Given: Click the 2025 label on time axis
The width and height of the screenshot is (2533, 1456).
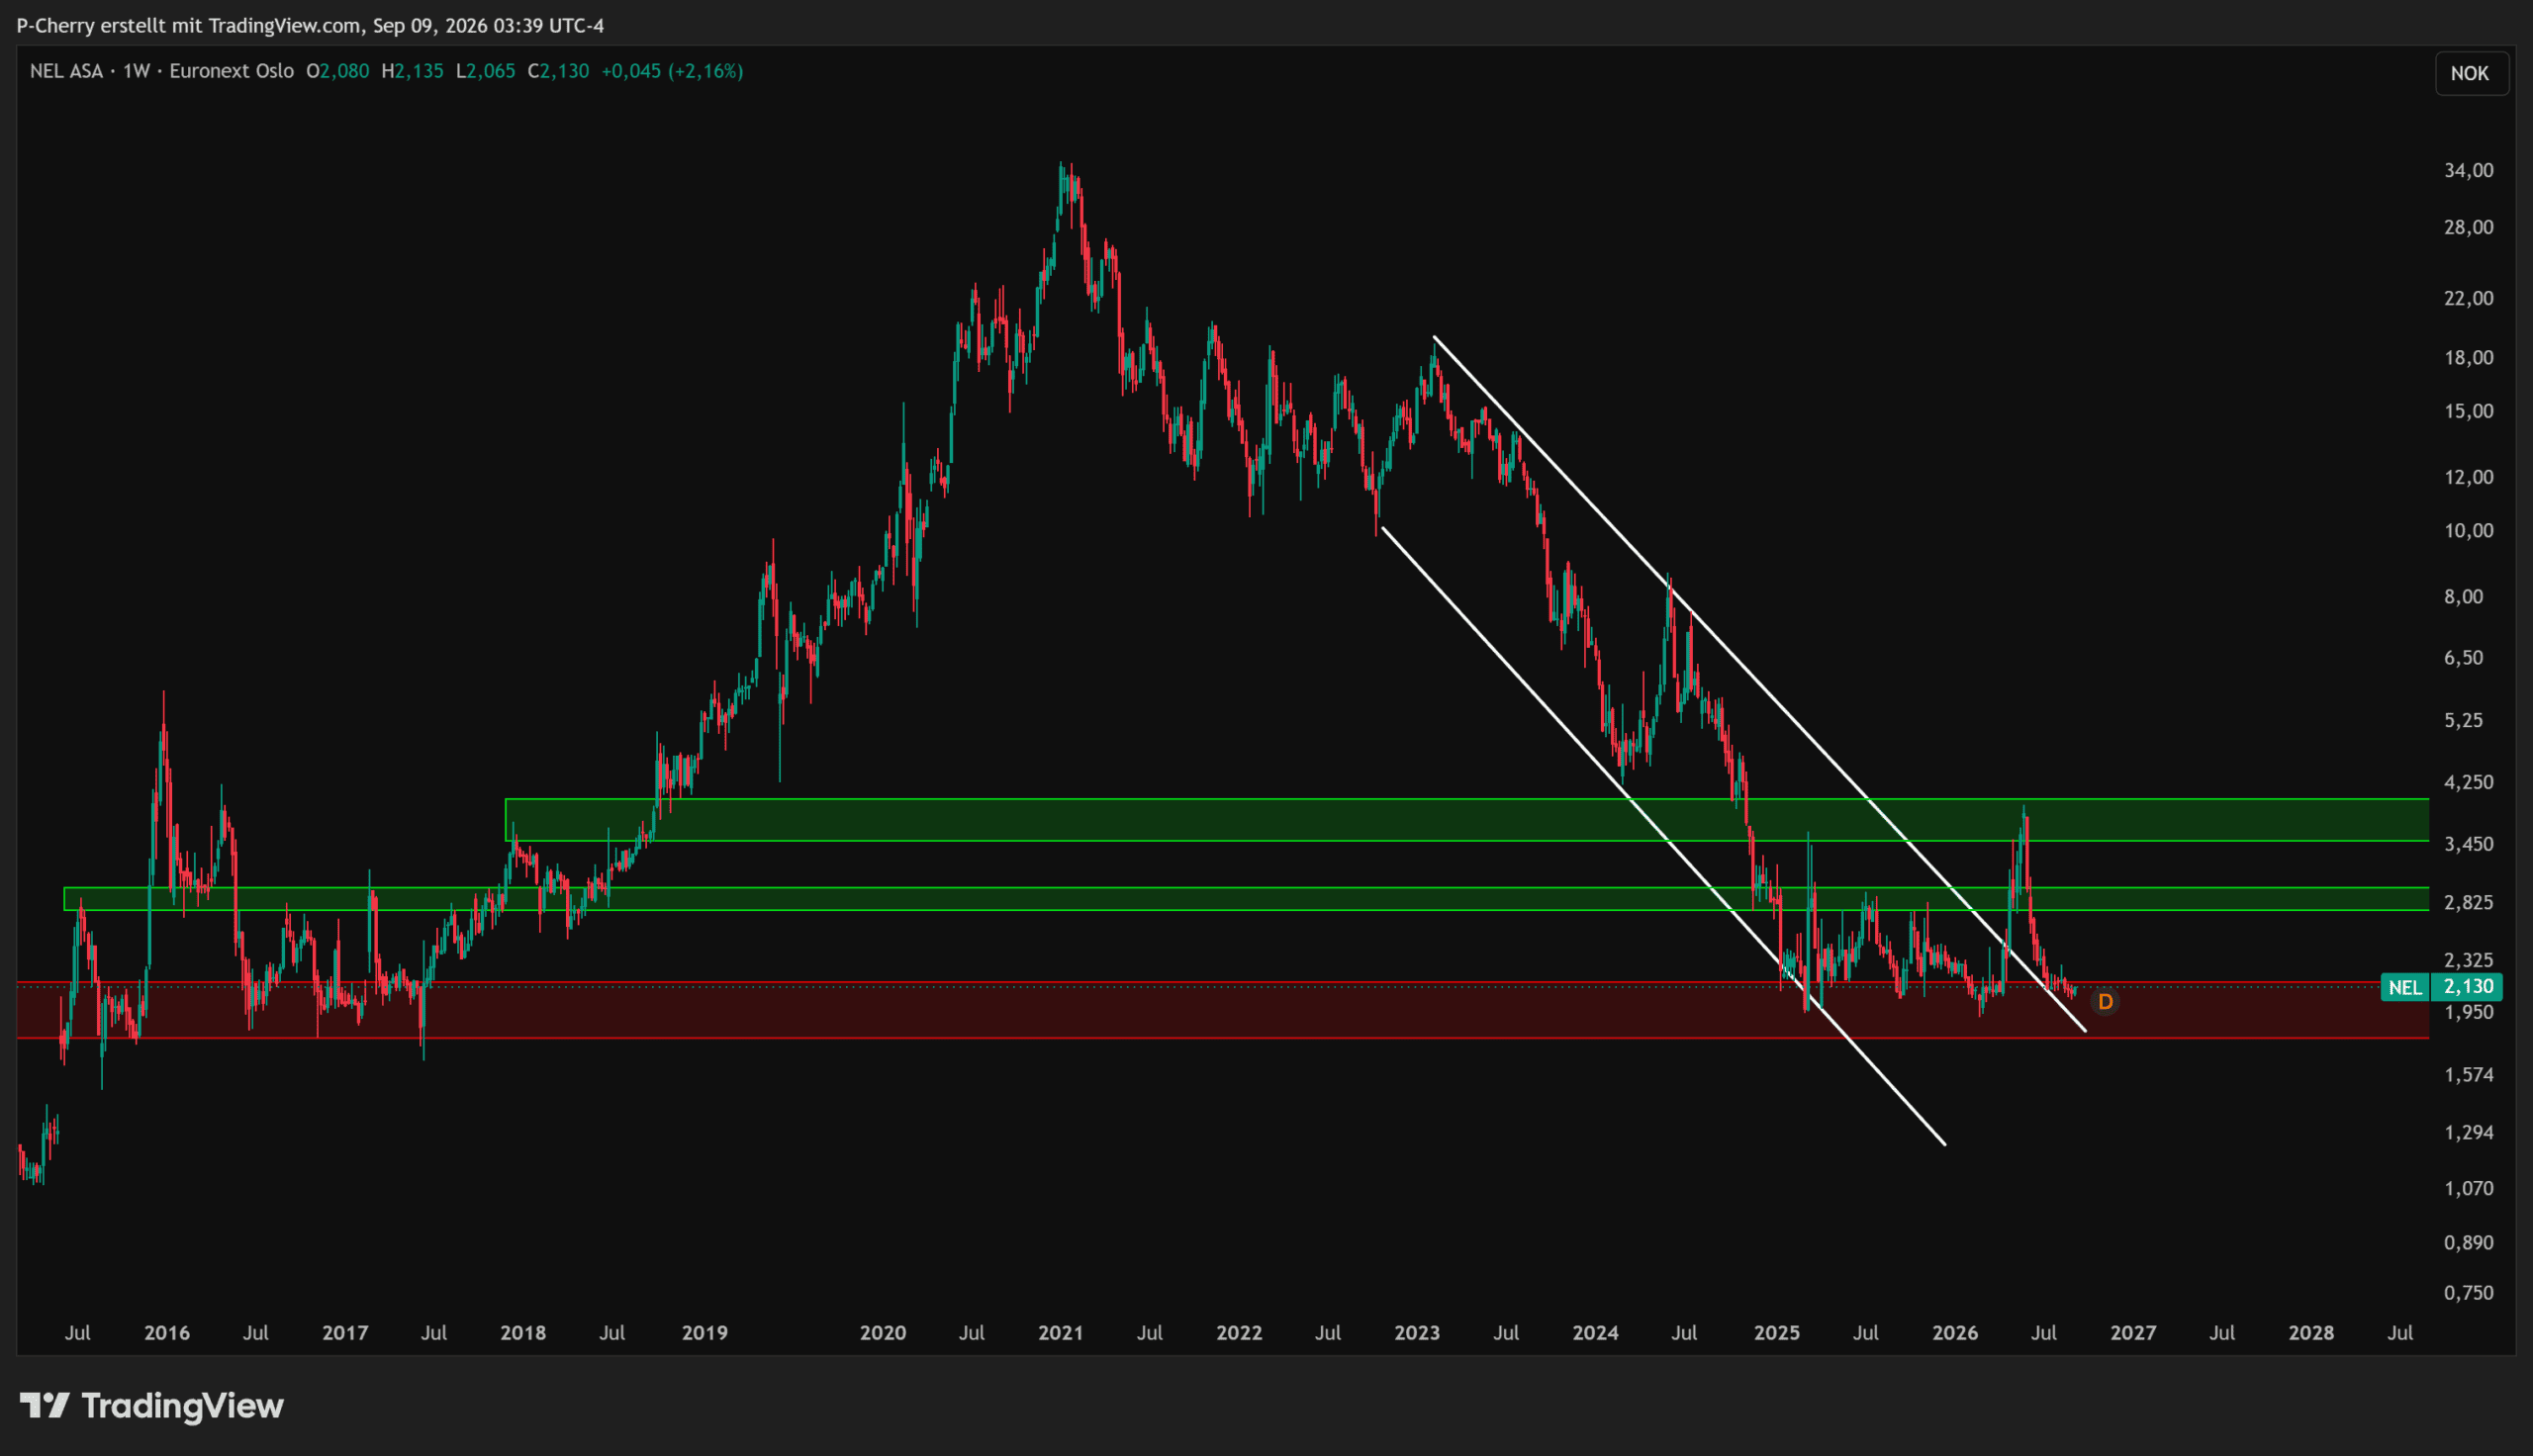Looking at the screenshot, I should coord(1777,1333).
